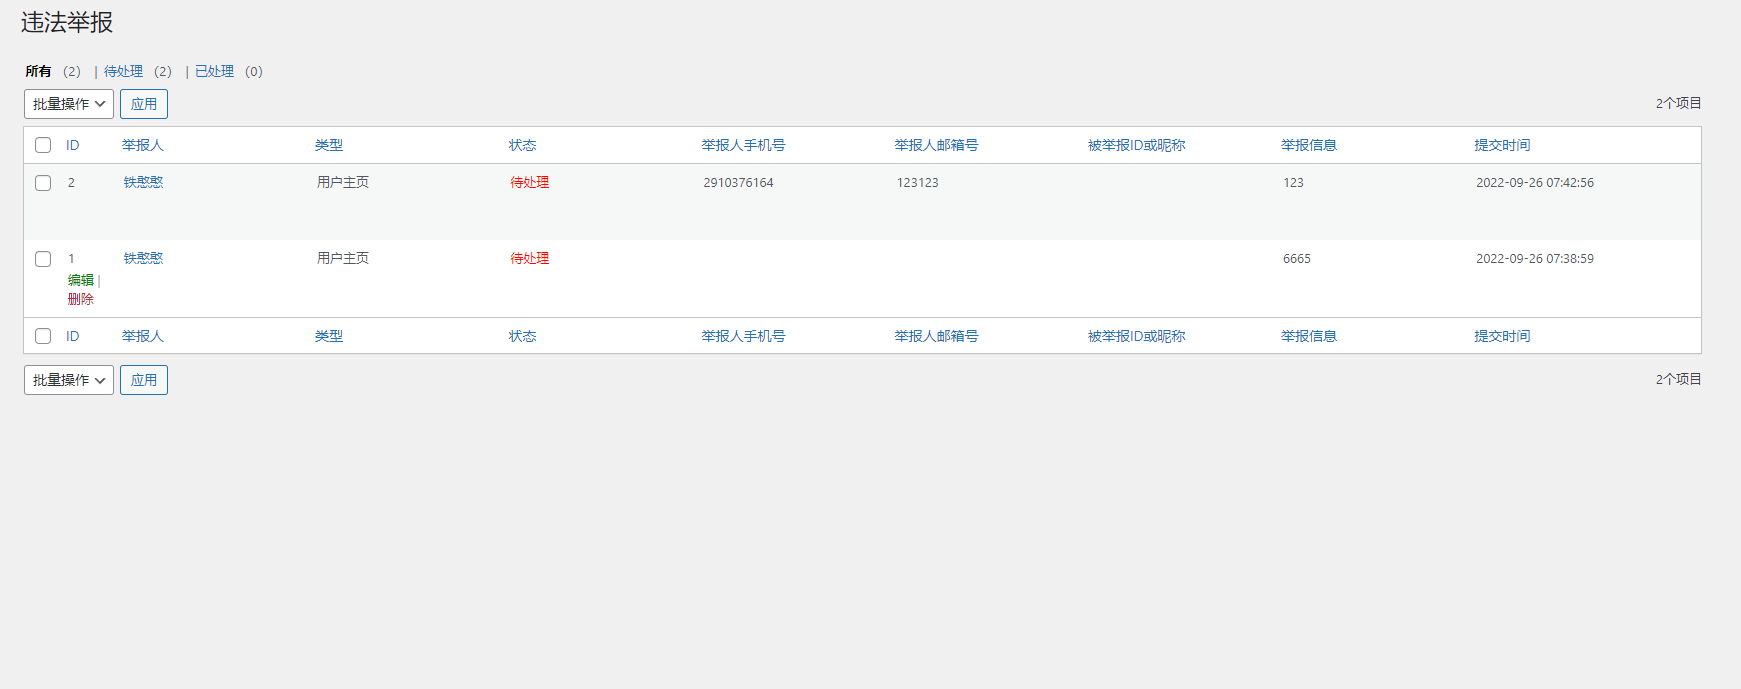Open reporter 铁憨憨 in row 1
Viewport: 1741px width, 689px height.
[x=143, y=258]
